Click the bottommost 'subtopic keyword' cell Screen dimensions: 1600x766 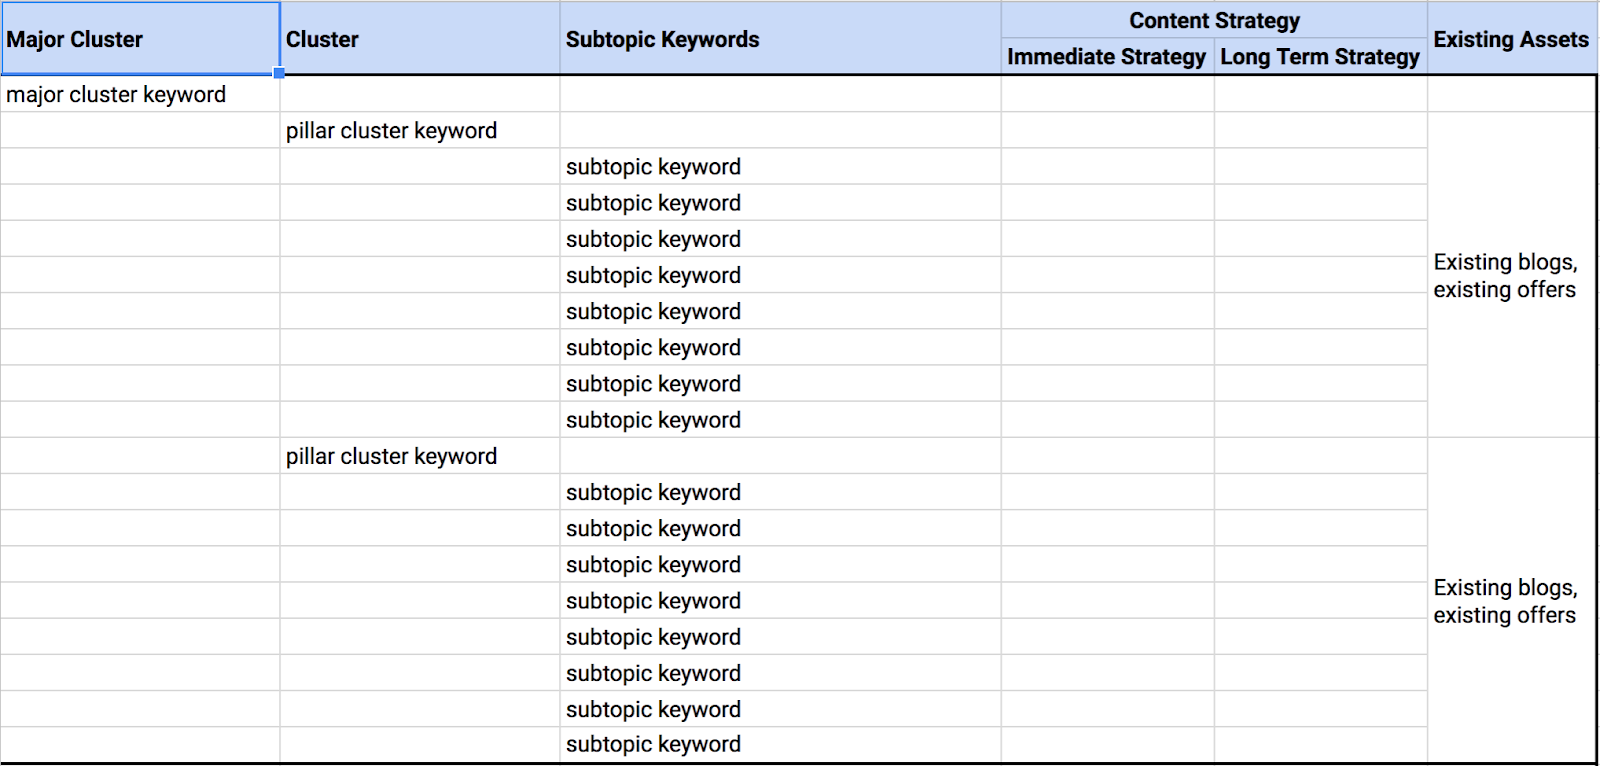pyautogui.click(x=779, y=744)
